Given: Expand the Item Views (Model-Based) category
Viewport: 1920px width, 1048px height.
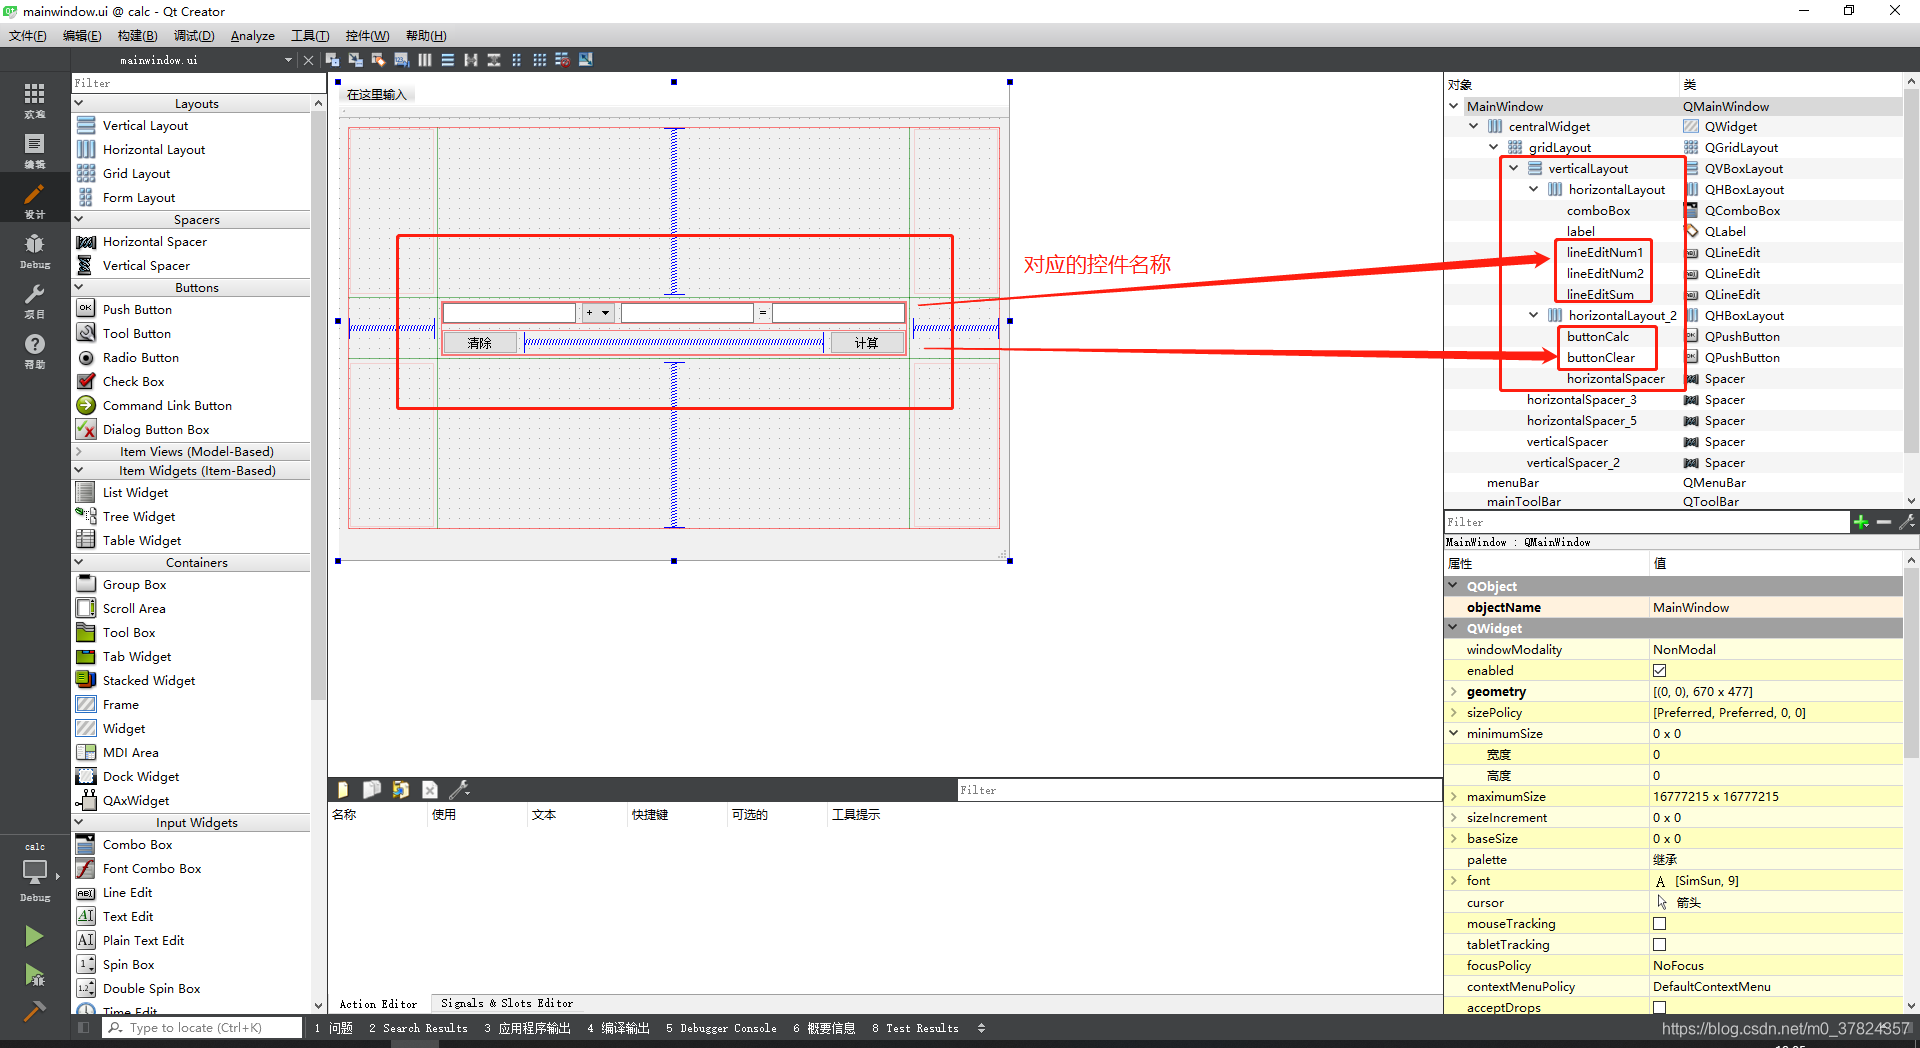Looking at the screenshot, I should (x=79, y=452).
